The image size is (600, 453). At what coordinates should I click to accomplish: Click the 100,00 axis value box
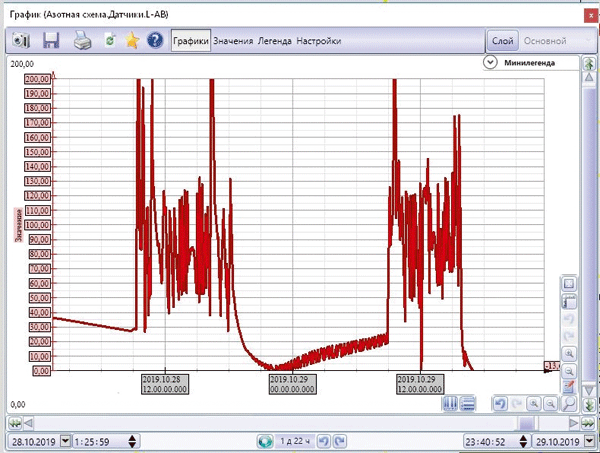point(38,225)
